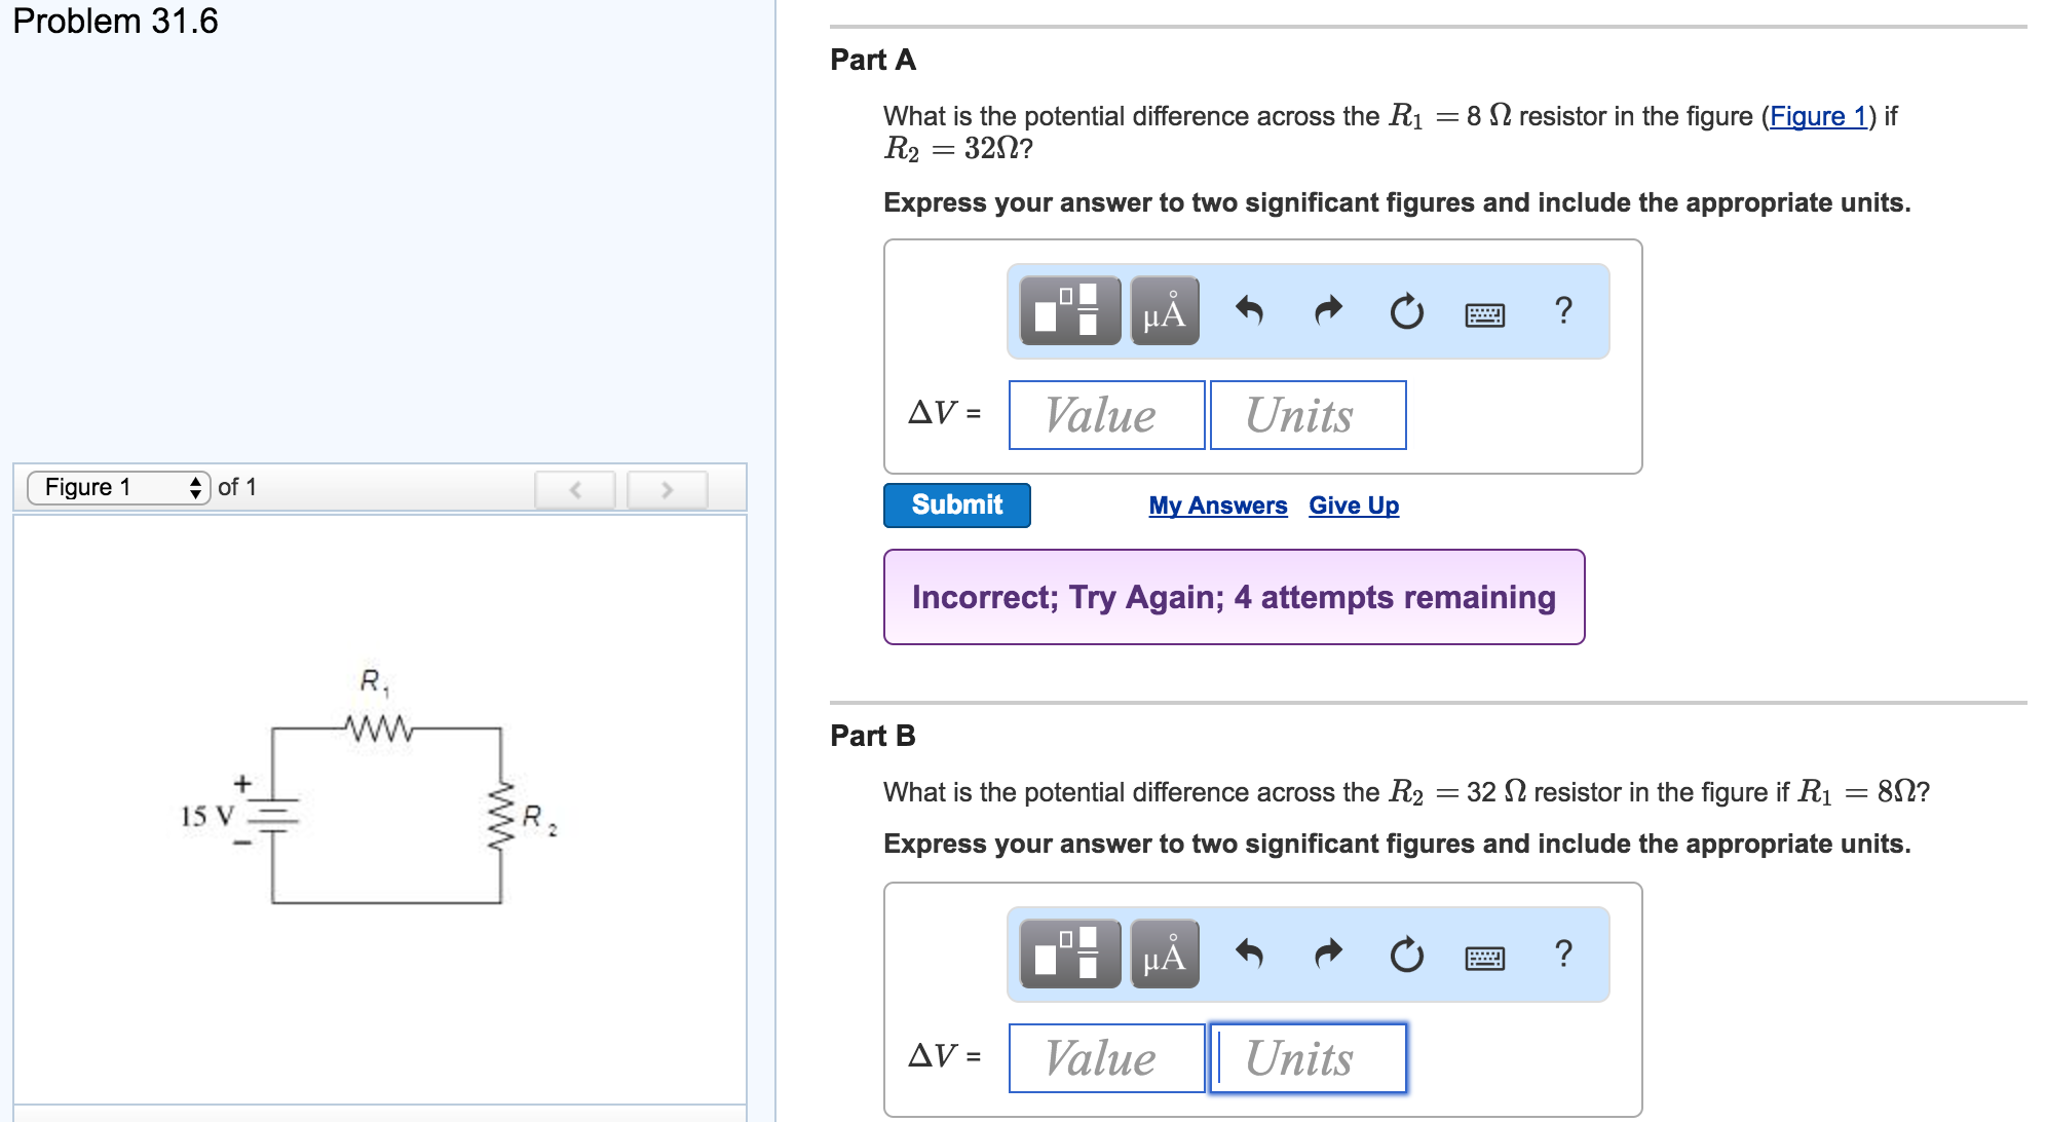
Task: Open the Figure 1 selection dropdown
Action: pos(120,488)
